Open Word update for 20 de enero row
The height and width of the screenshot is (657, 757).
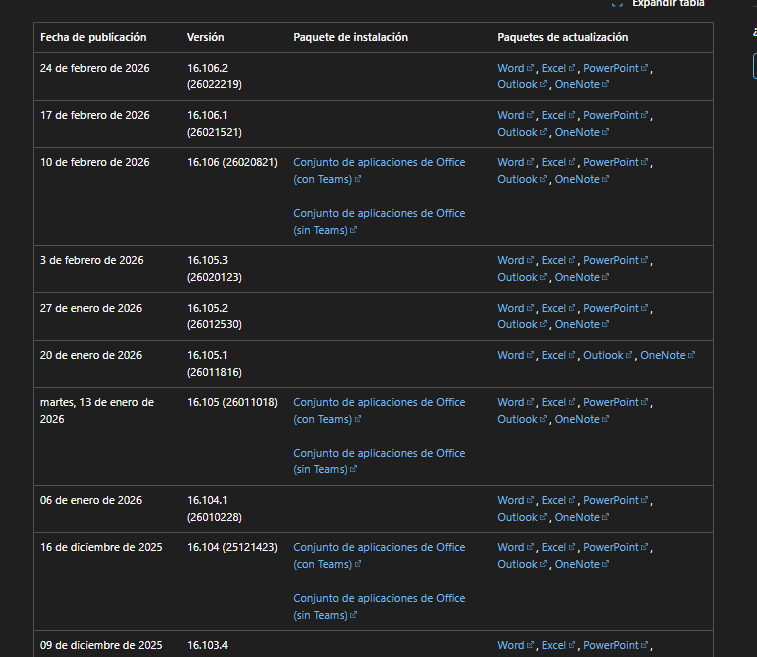click(516, 355)
